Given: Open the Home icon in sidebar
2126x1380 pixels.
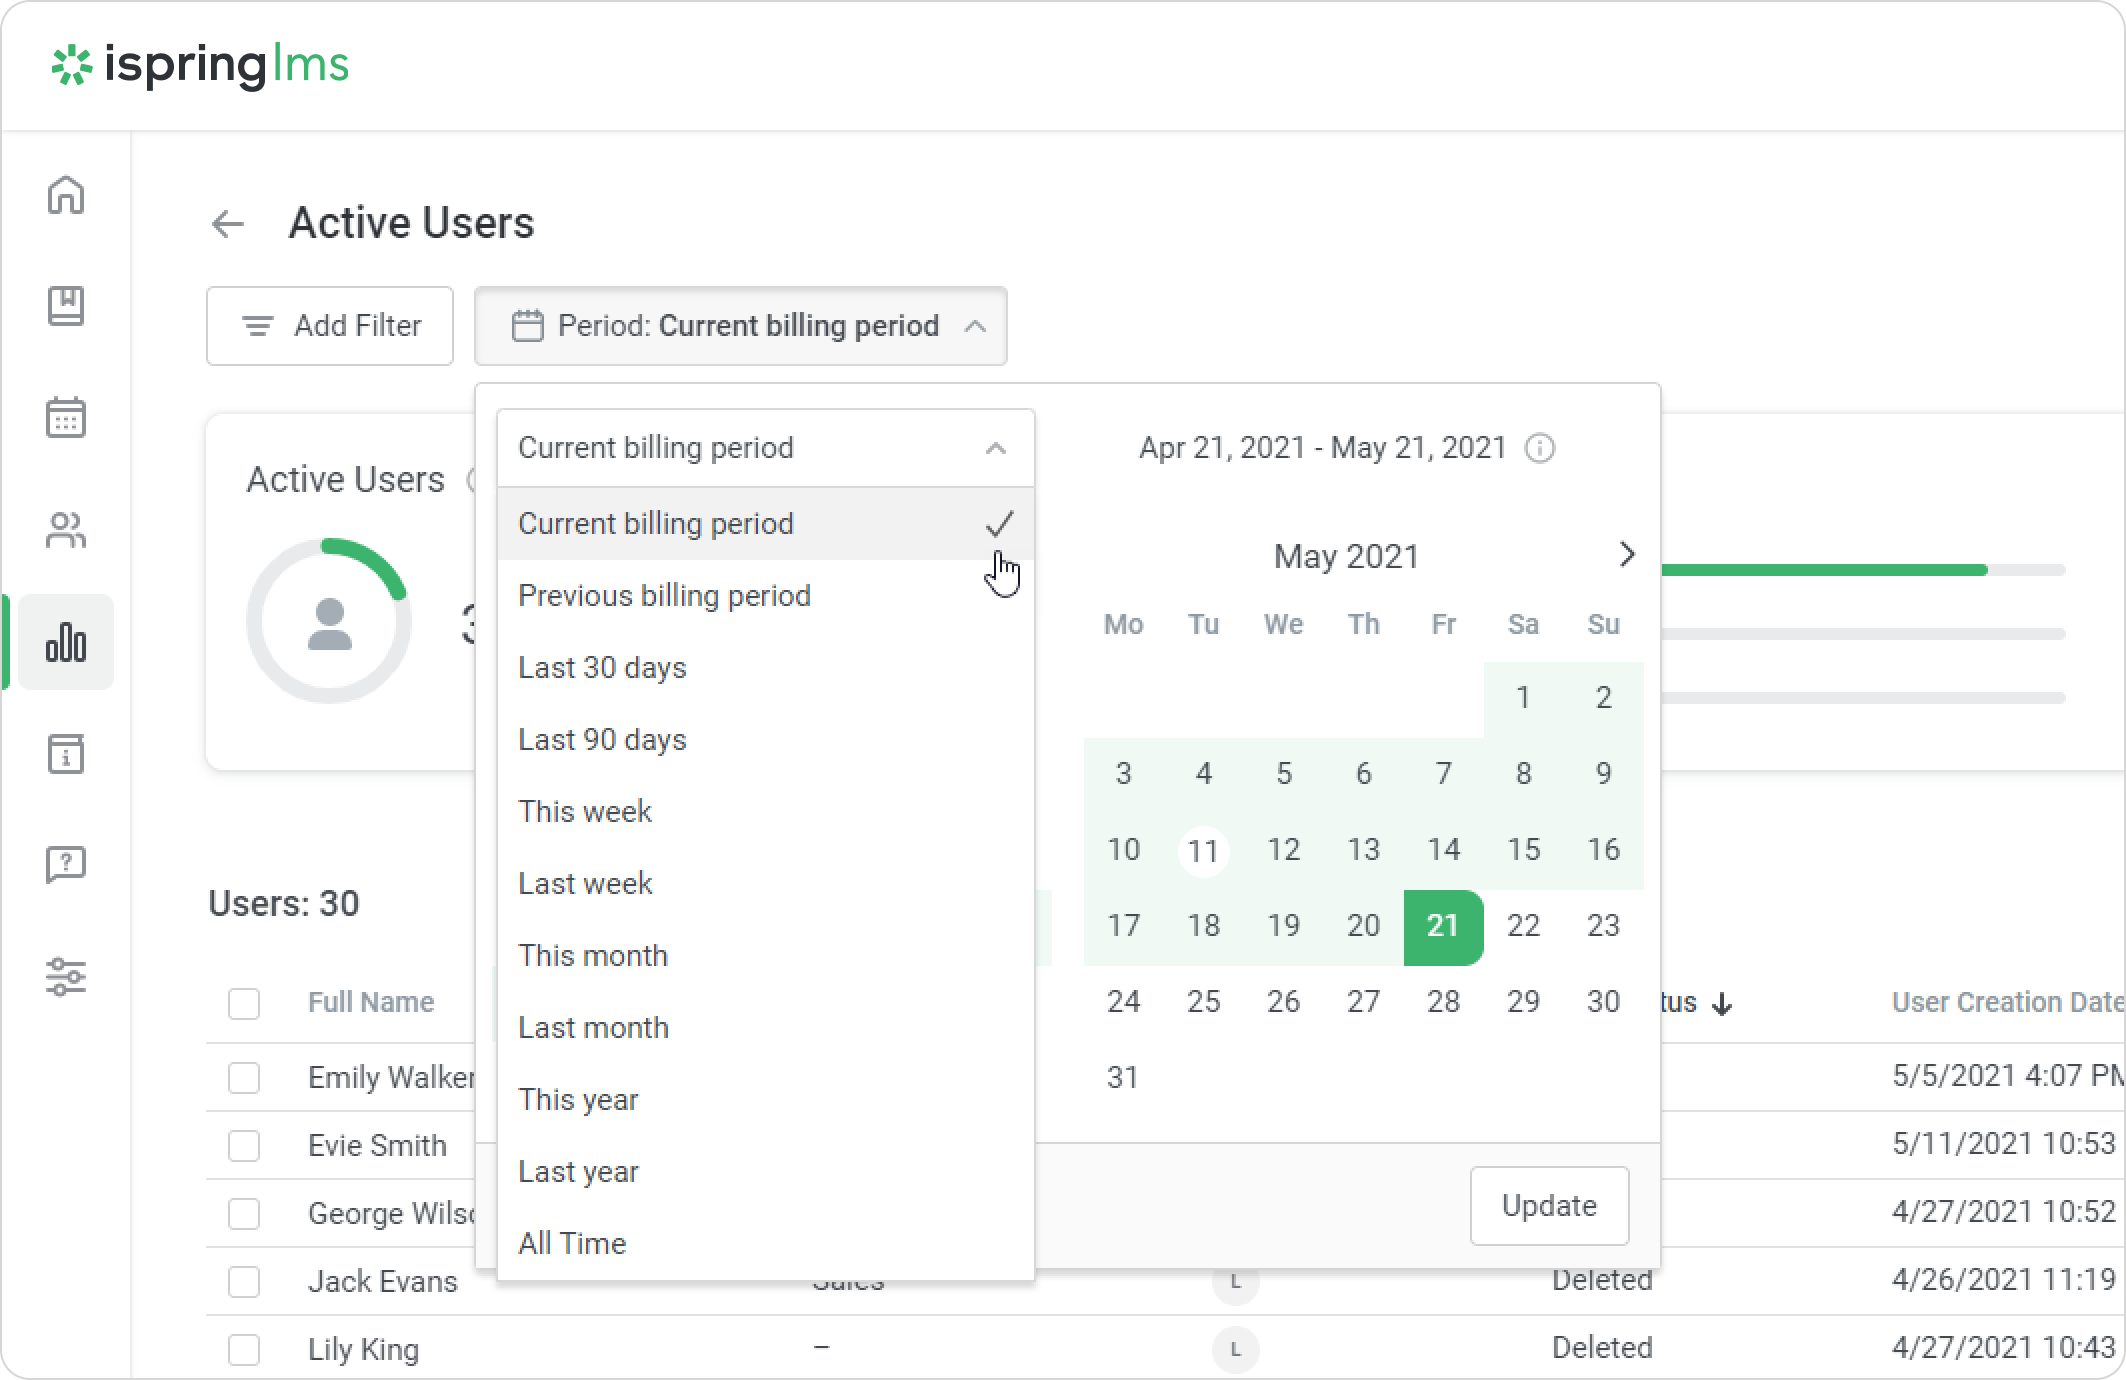Looking at the screenshot, I should 66,195.
